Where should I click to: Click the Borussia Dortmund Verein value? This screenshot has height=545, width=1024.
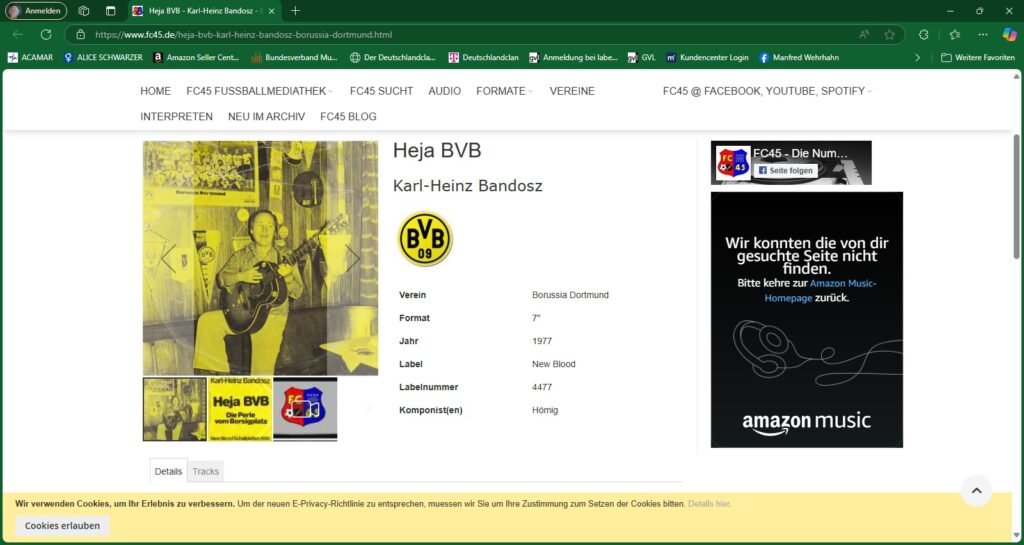pyautogui.click(x=570, y=295)
